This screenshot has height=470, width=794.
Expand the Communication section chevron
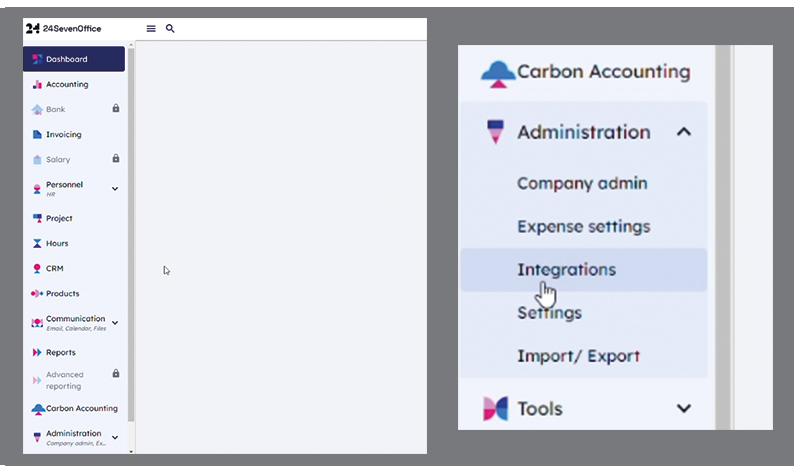coord(115,323)
